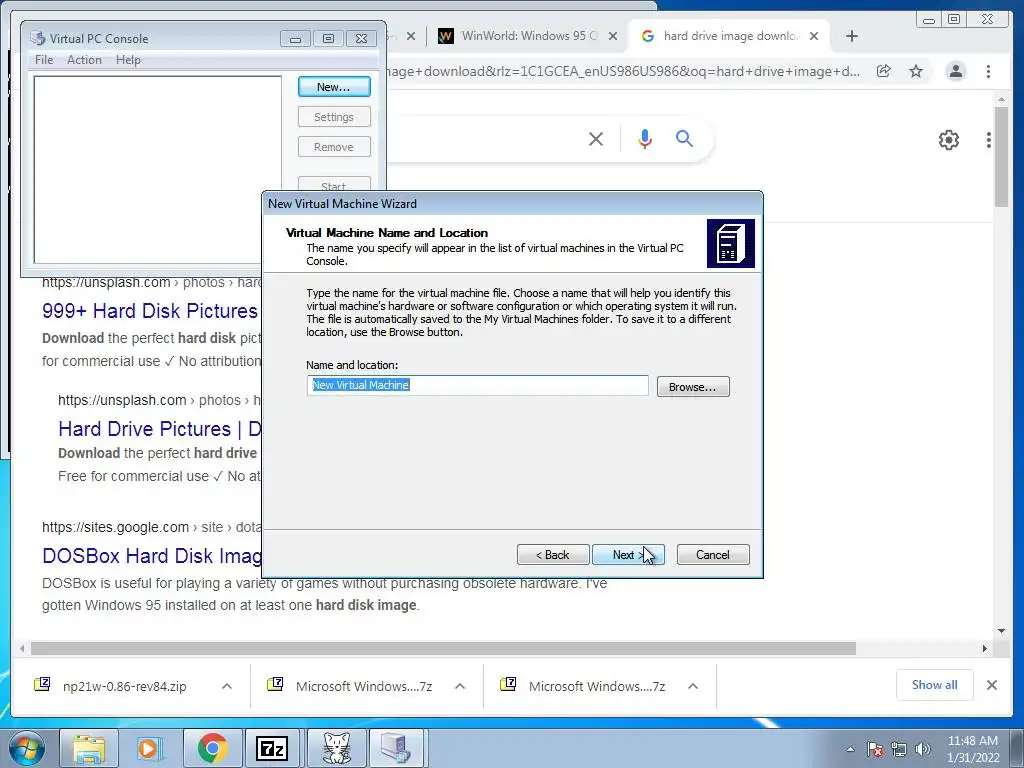
Task: Open Windows Media Player from taskbar
Action: click(150, 748)
